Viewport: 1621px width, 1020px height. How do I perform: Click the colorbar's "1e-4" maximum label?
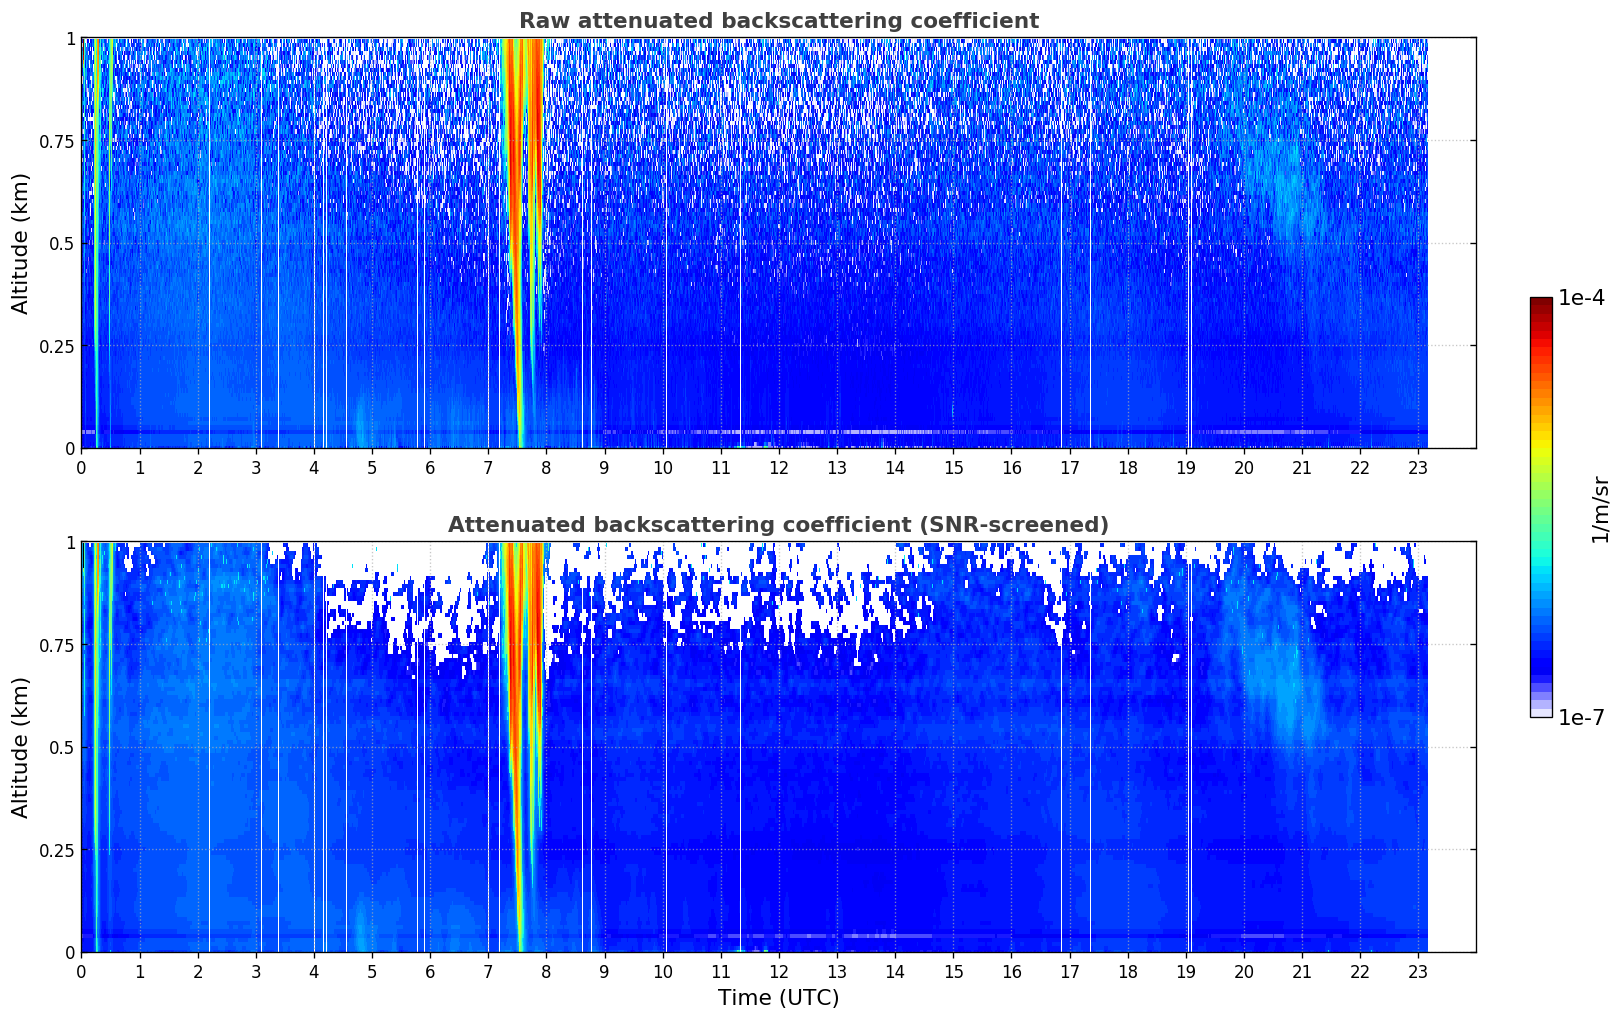coord(1581,298)
